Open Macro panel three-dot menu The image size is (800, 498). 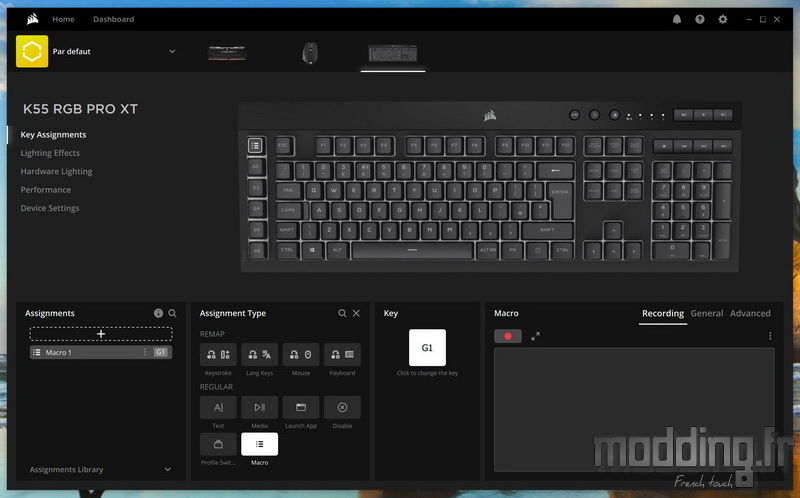(x=770, y=336)
